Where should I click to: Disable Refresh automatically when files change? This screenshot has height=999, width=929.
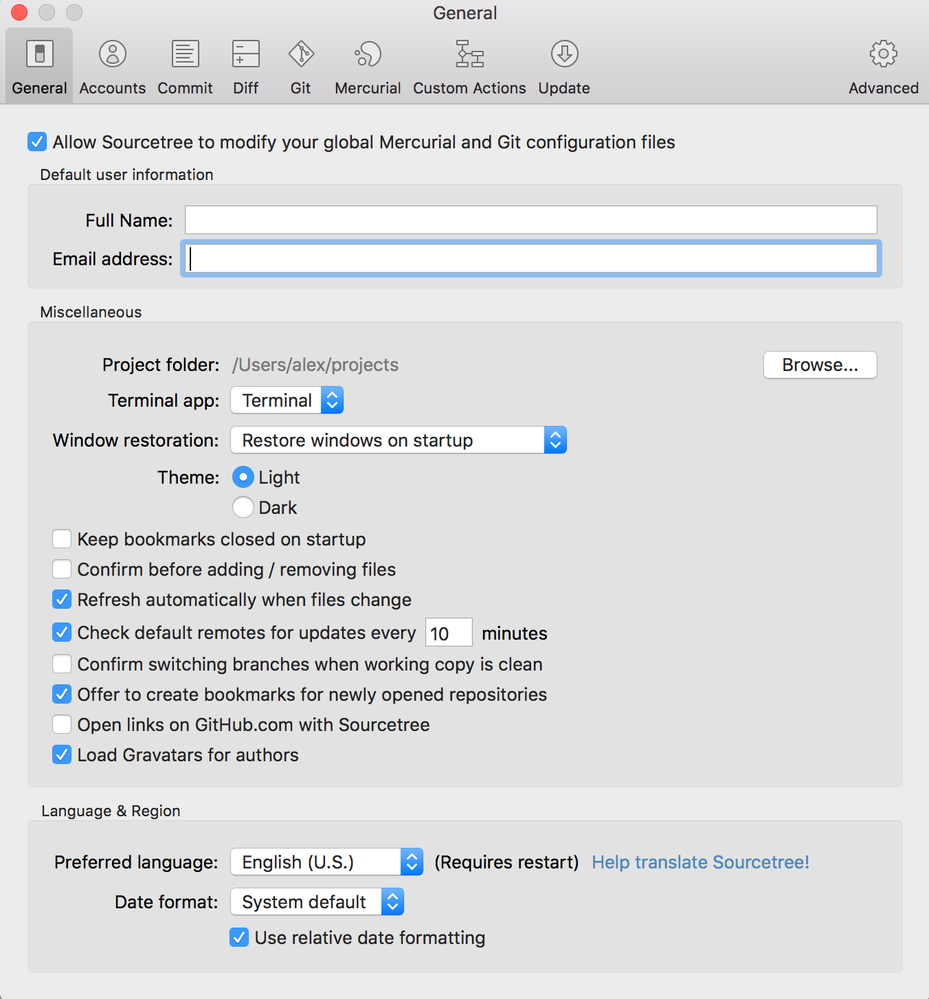coord(62,600)
